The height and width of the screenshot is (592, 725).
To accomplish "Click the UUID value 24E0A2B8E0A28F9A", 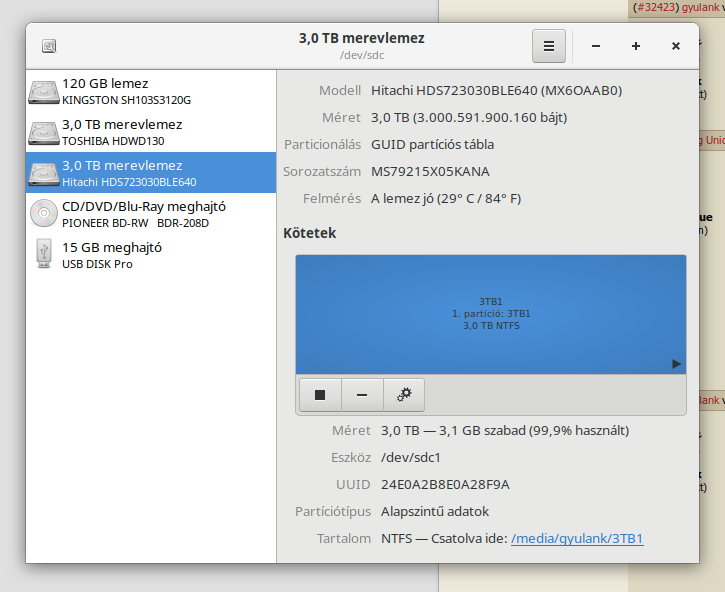I will point(445,484).
